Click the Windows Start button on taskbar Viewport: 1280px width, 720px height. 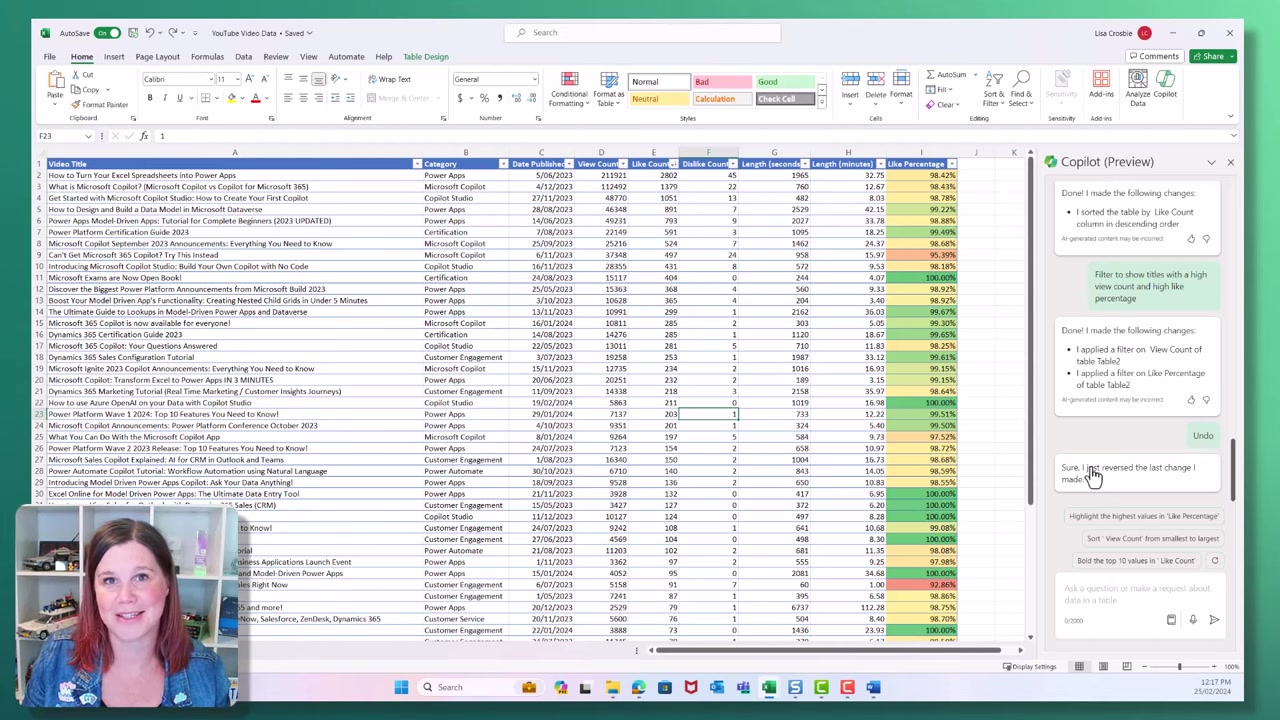401,687
